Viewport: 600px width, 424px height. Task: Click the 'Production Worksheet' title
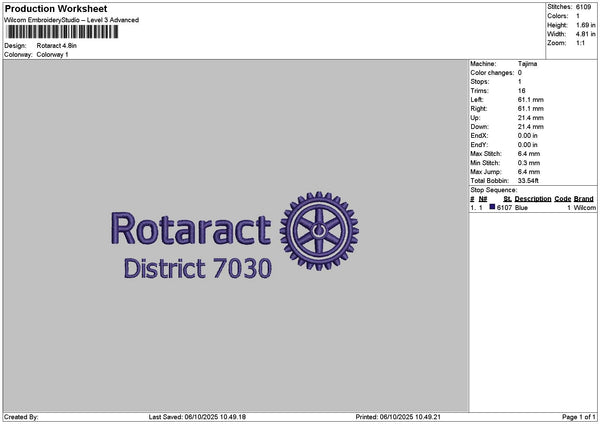point(56,8)
